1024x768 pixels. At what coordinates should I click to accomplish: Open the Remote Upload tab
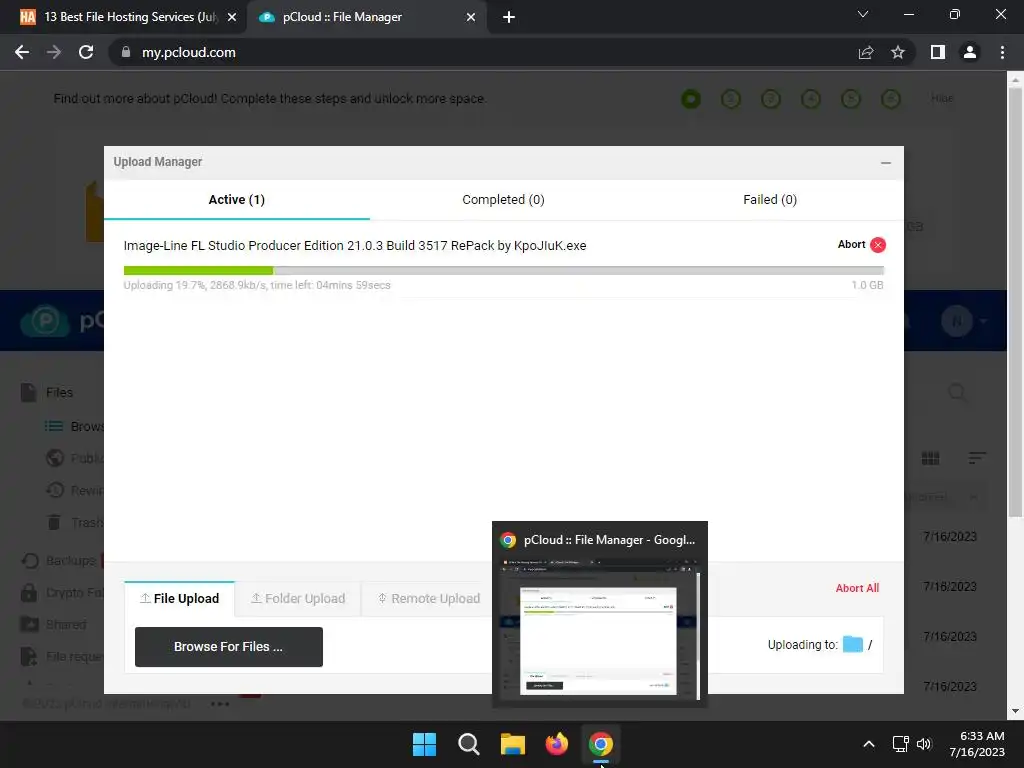click(429, 598)
